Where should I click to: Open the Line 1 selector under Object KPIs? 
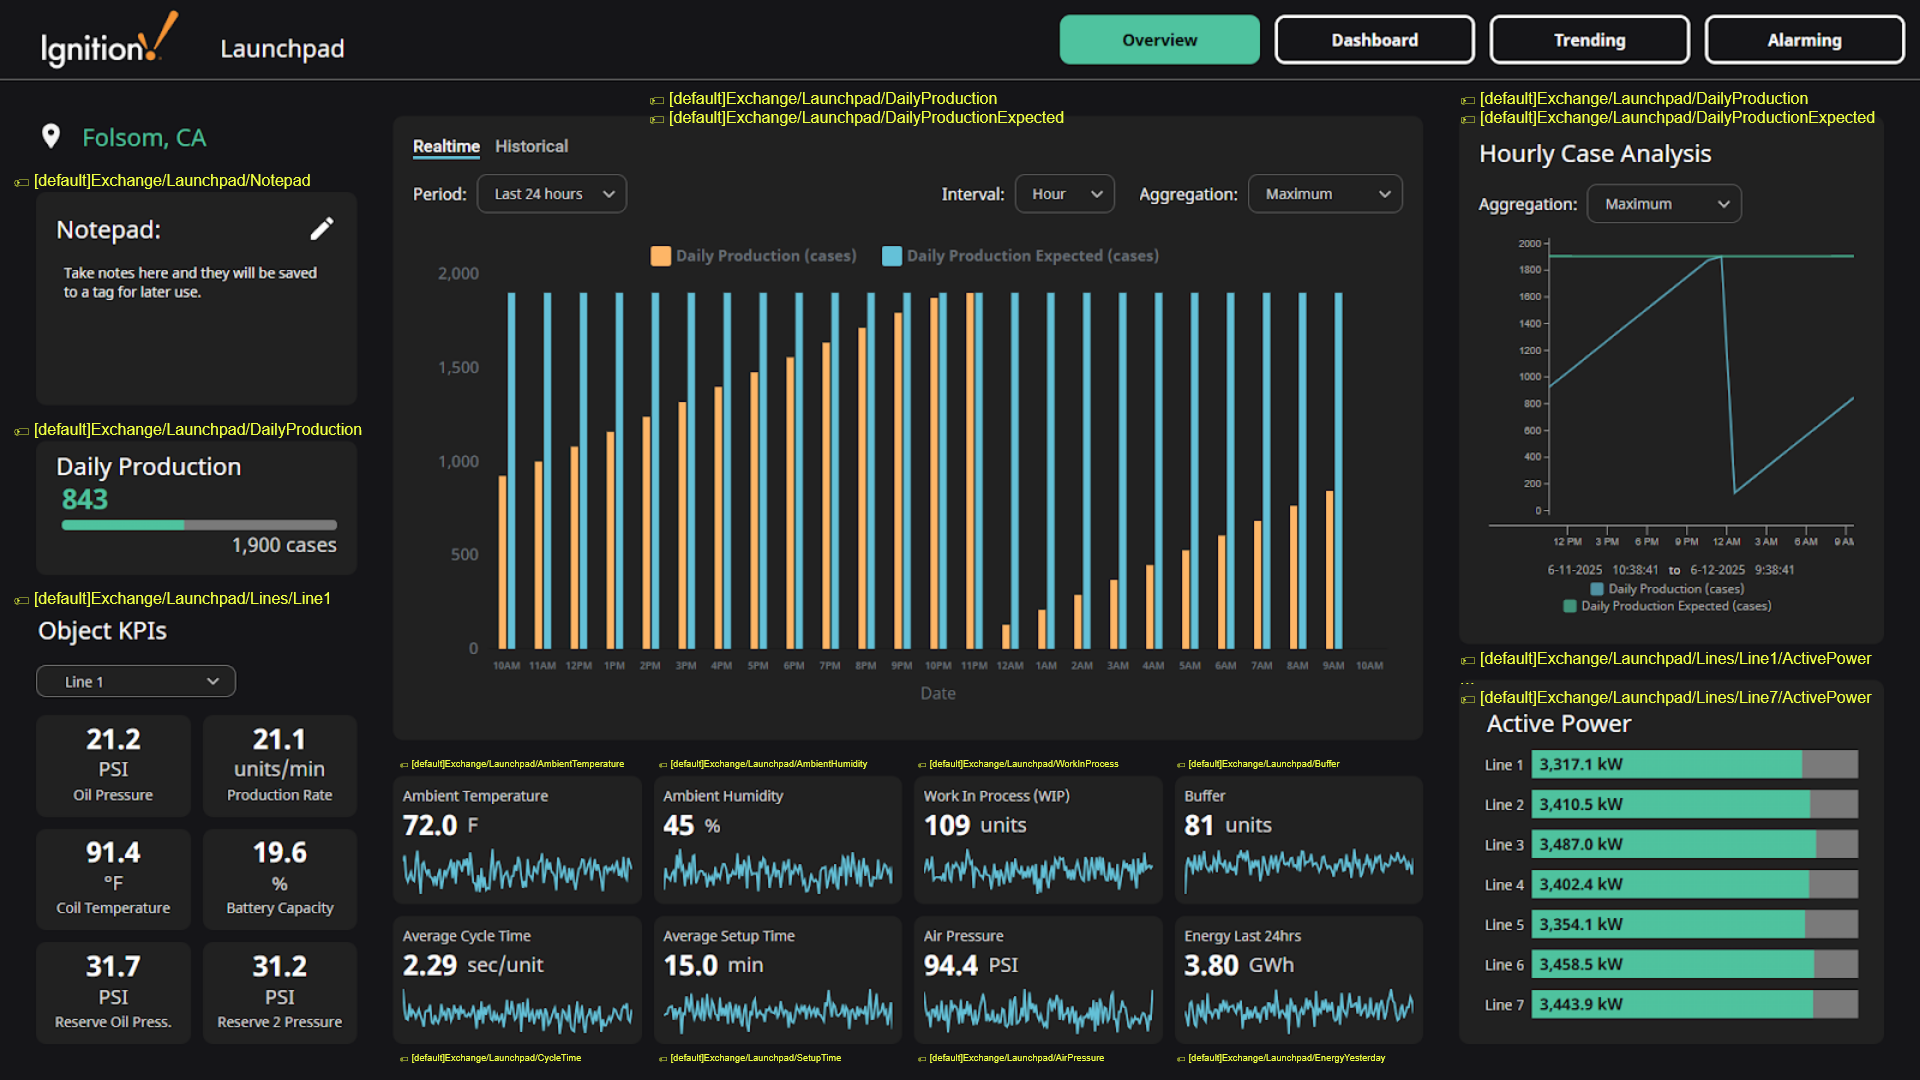136,682
